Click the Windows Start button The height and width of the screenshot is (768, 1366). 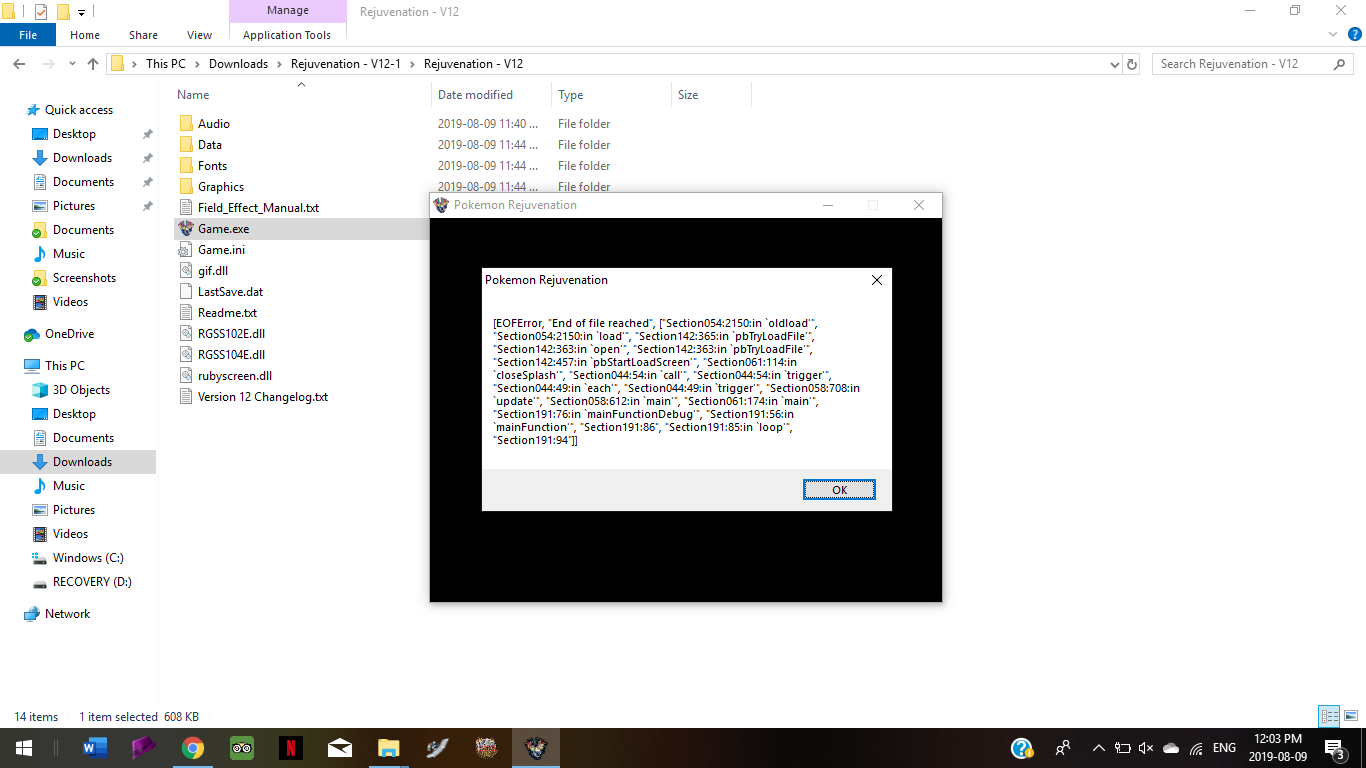point(22,747)
